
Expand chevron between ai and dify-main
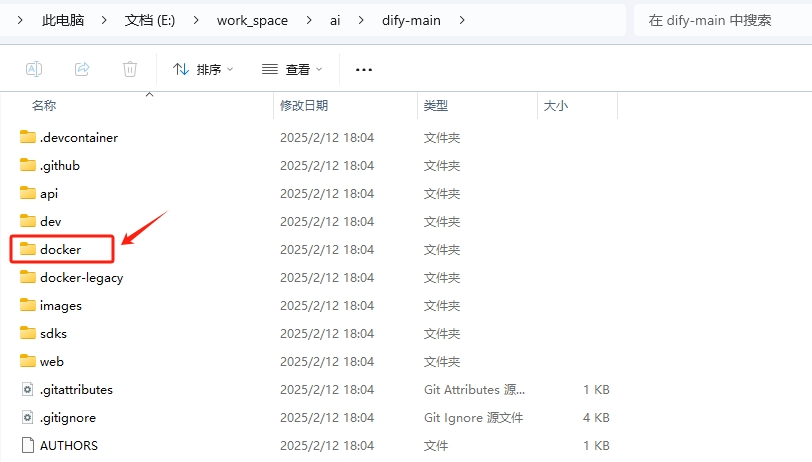(361, 20)
